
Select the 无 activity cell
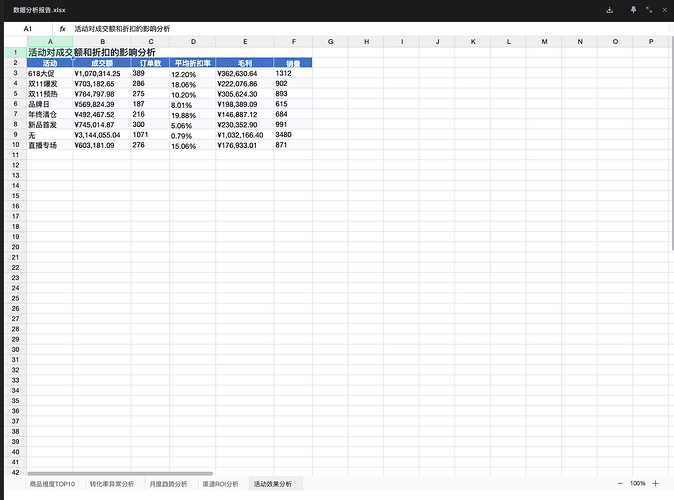(x=50, y=135)
